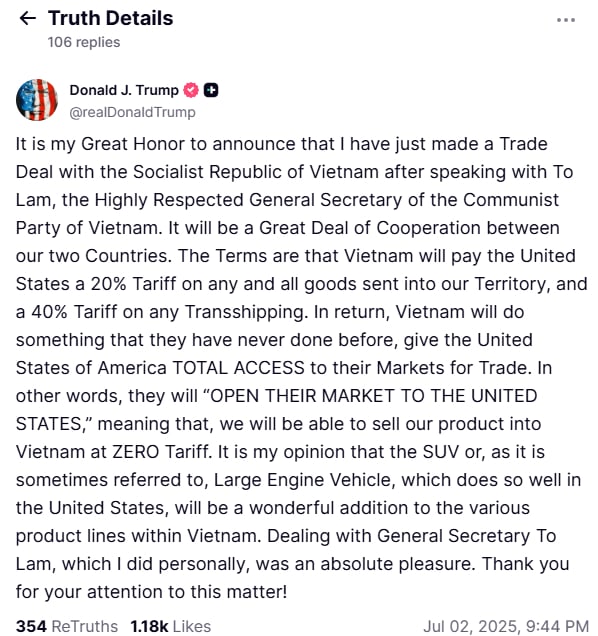
Task: Click the @realDonaldTrump handle
Action: [132, 112]
